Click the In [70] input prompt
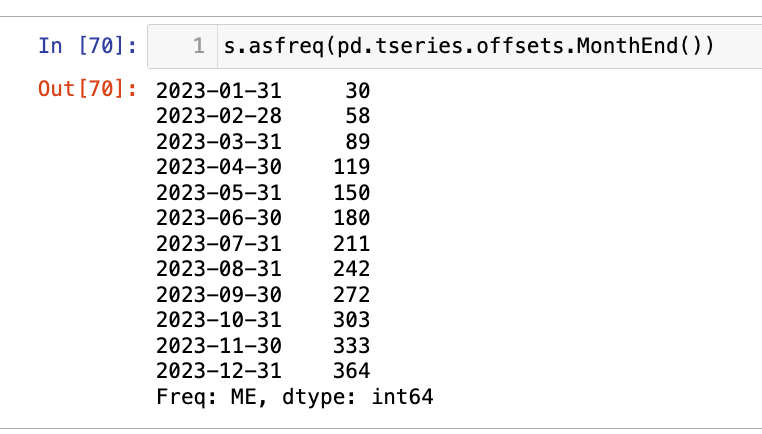 (x=87, y=46)
